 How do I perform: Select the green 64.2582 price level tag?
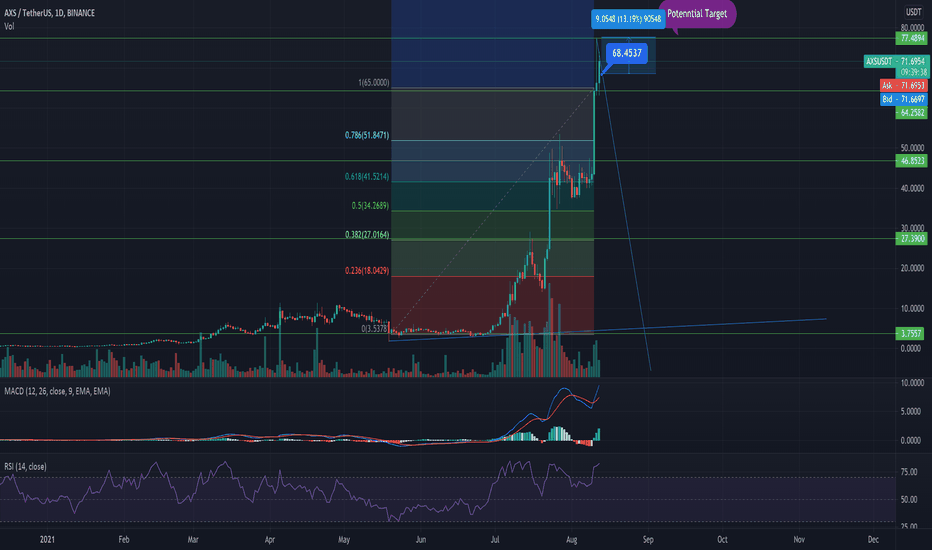pyautogui.click(x=912, y=112)
